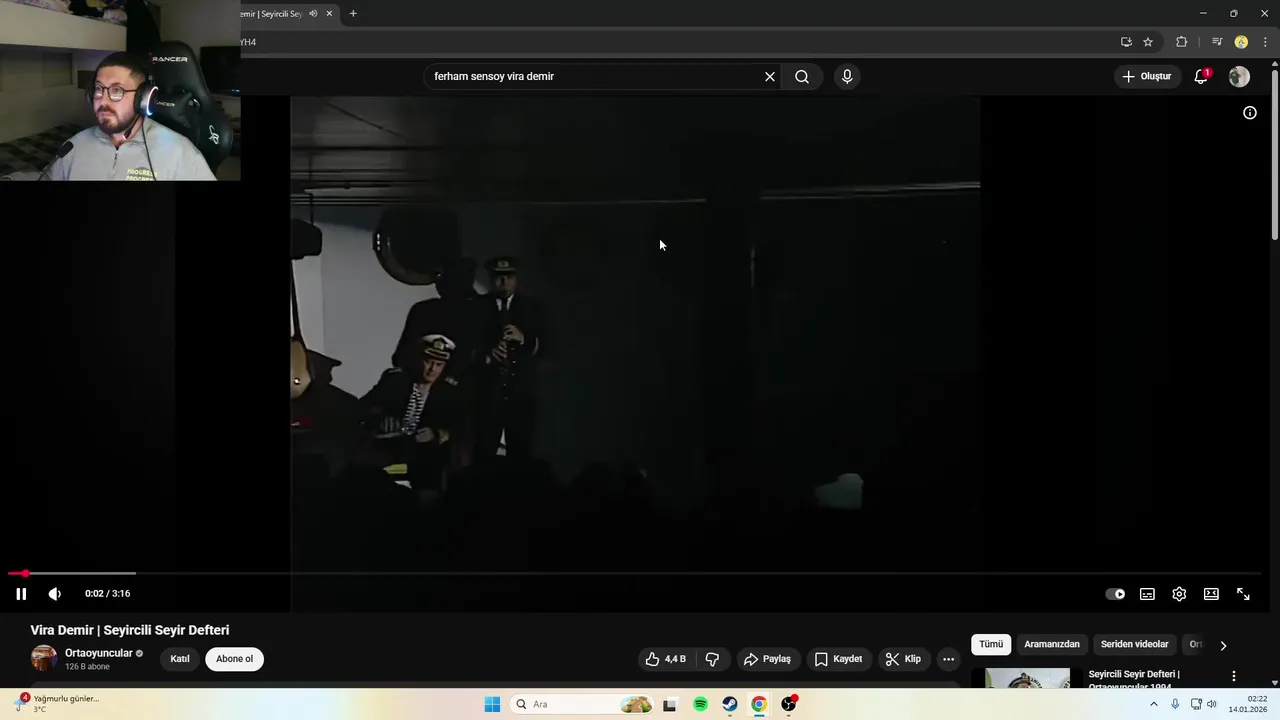Exit fullscreen using the player corner icon
The height and width of the screenshot is (720, 1280).
(1243, 594)
